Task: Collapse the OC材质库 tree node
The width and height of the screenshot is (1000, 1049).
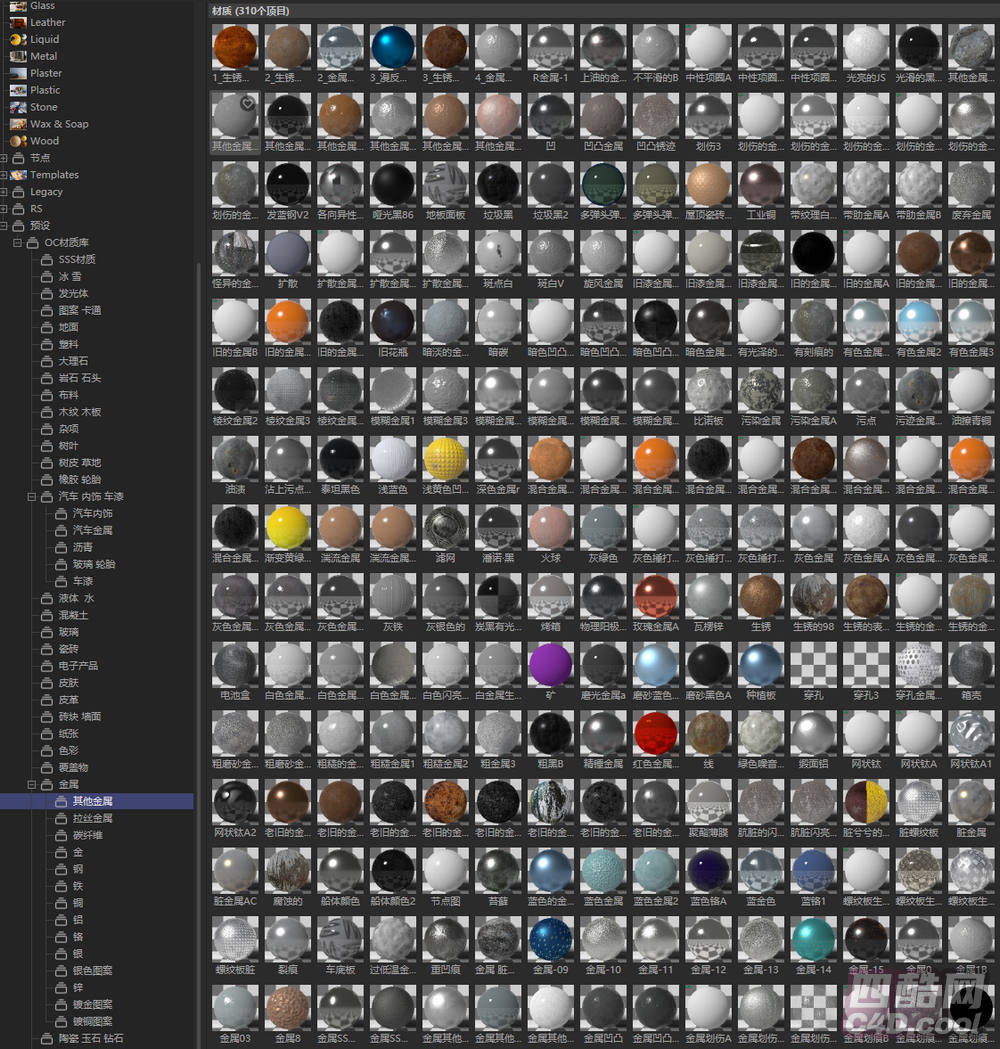Action: click(17, 243)
